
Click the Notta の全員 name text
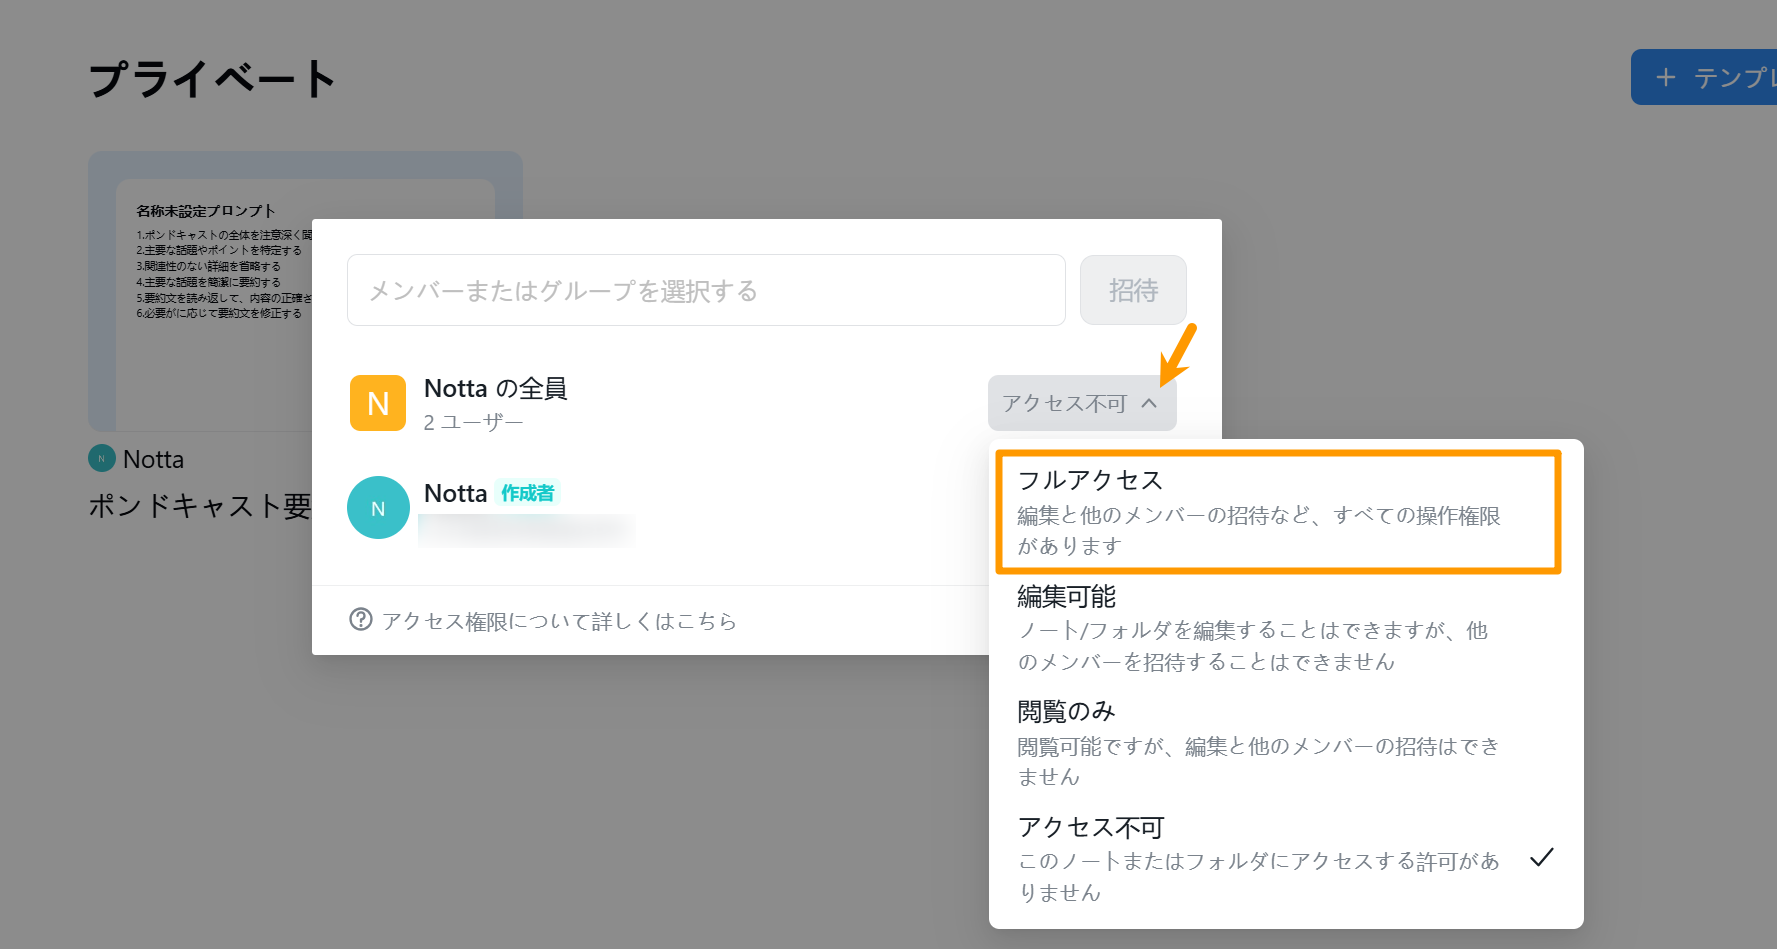click(x=496, y=388)
